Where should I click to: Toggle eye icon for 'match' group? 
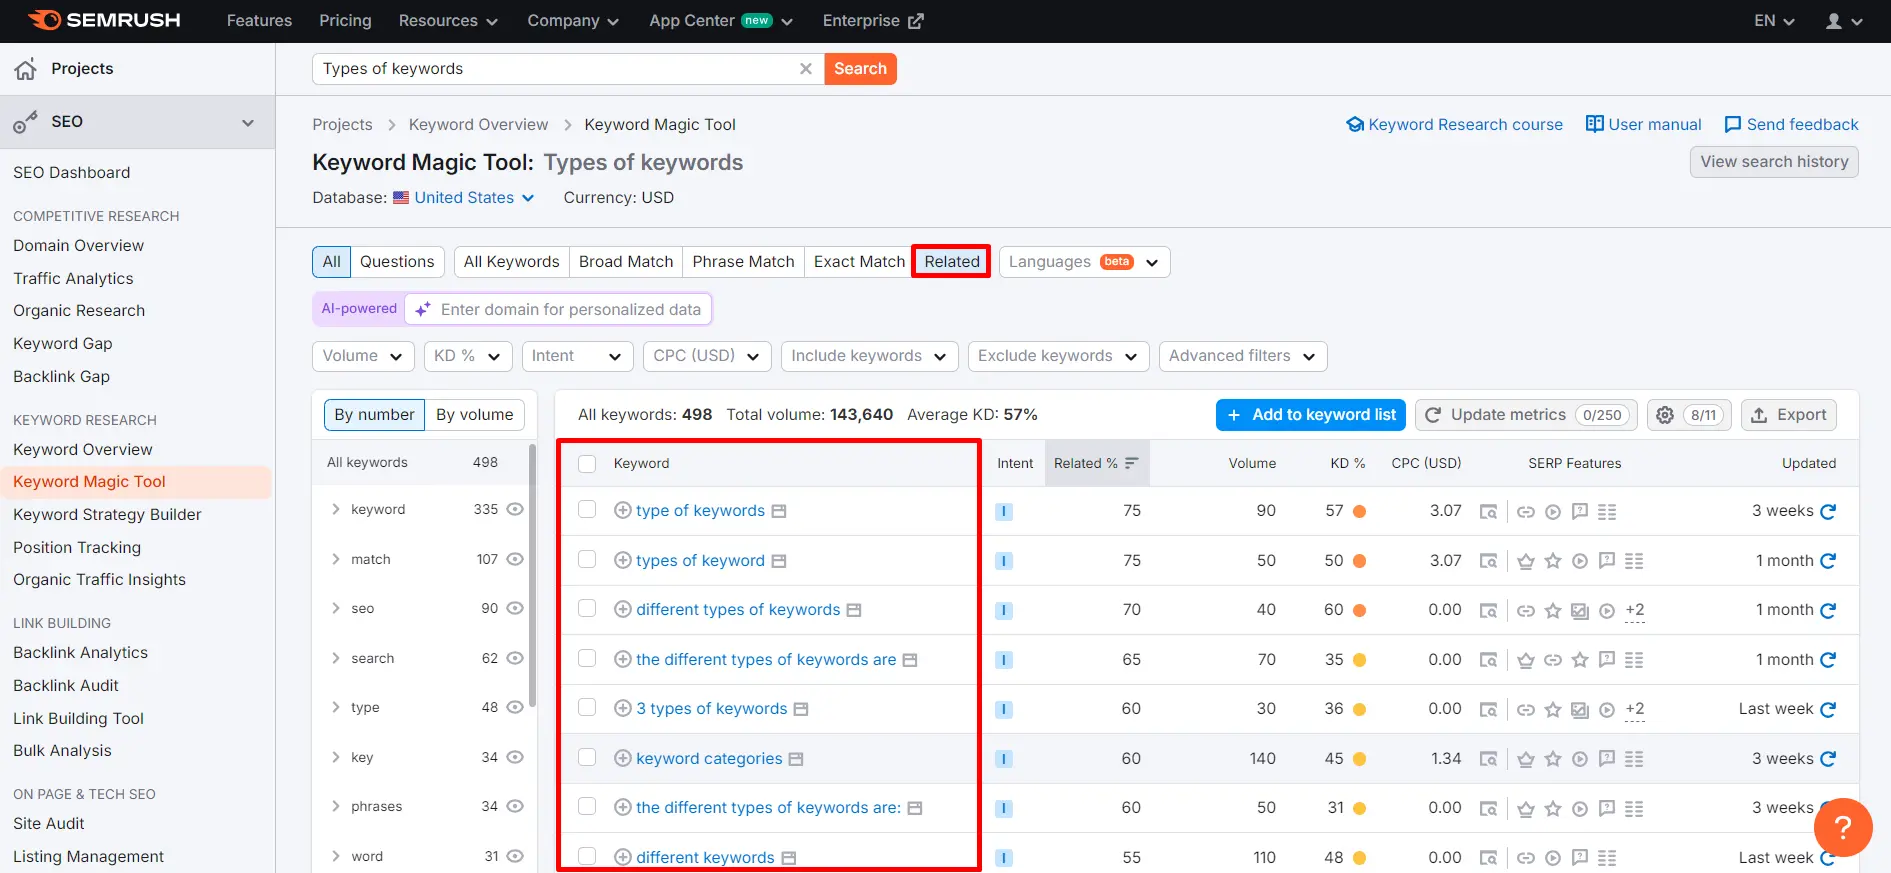click(515, 559)
